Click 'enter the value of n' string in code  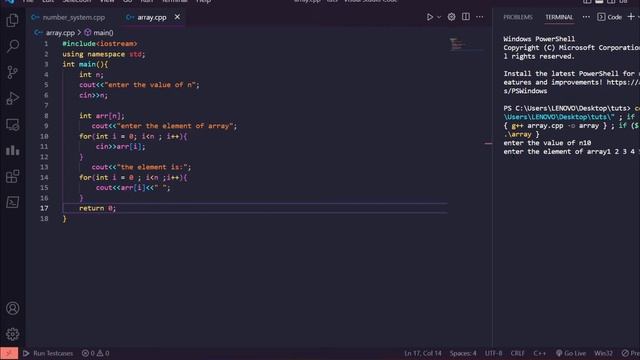click(150, 85)
